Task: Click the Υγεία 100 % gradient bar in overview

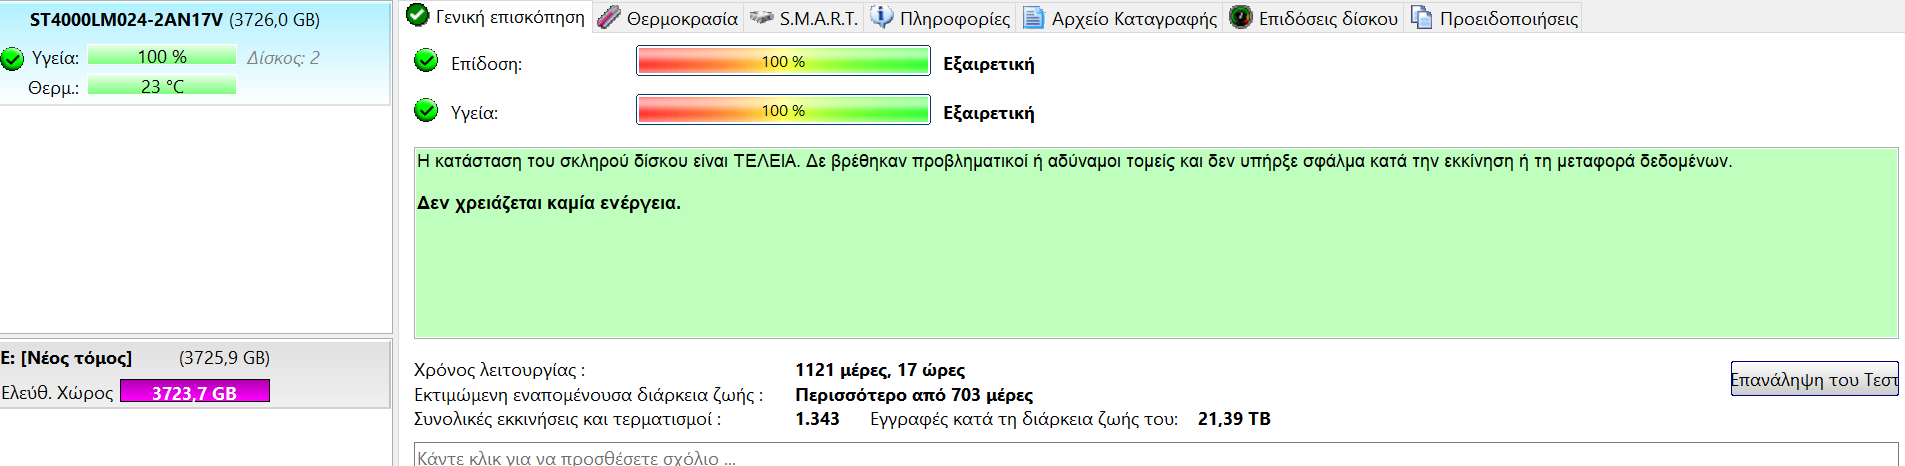Action: tap(783, 110)
